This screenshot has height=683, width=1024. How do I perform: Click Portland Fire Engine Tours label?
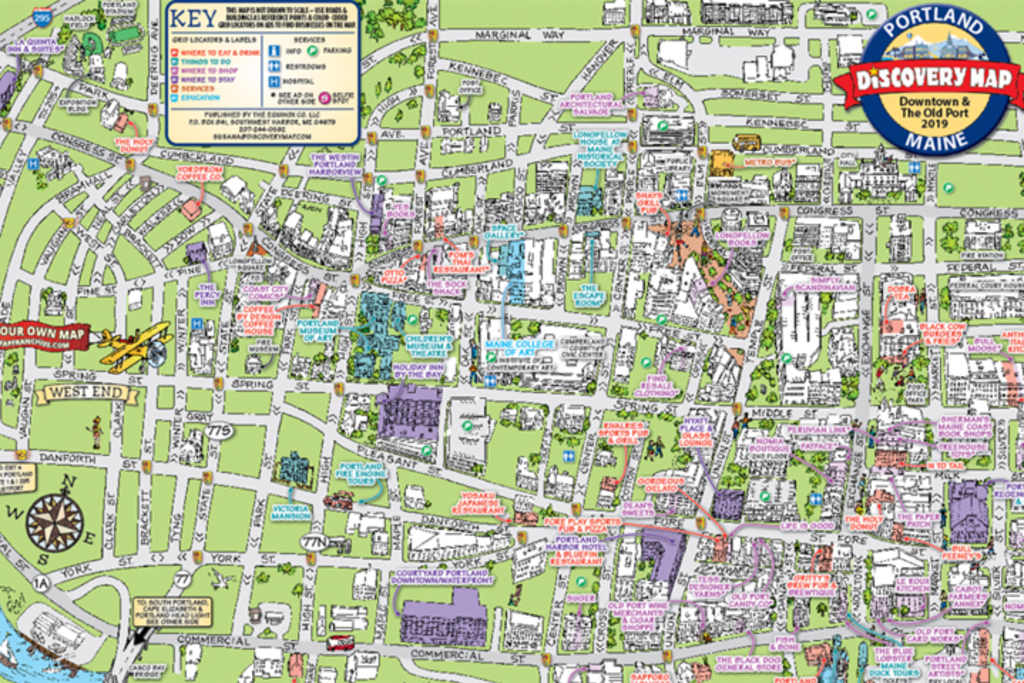coord(360,474)
